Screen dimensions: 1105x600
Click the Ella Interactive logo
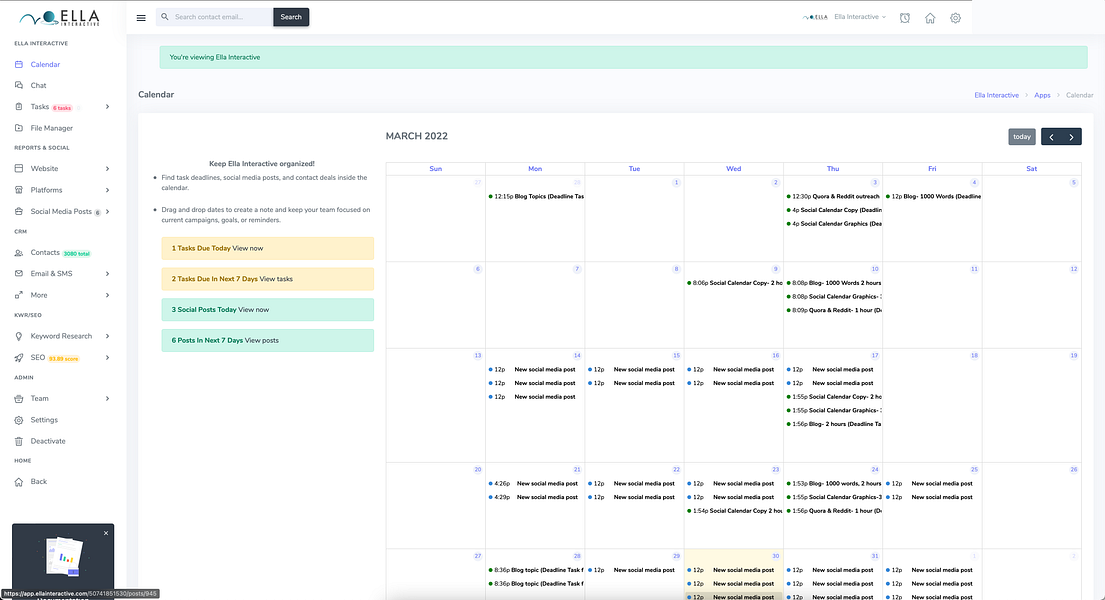click(60, 18)
